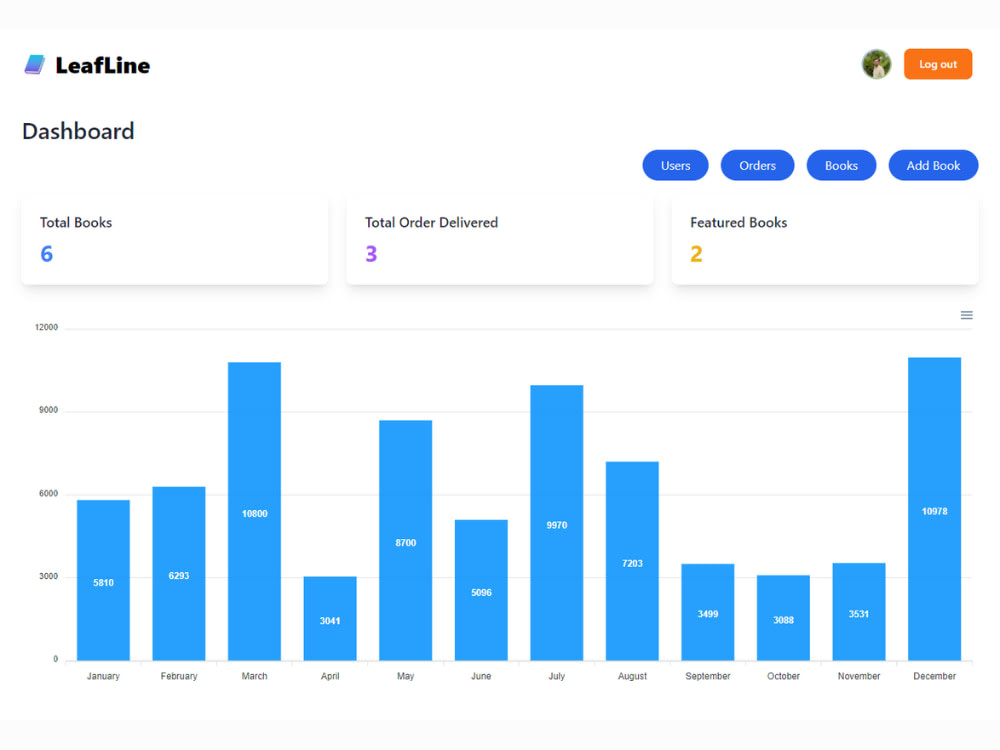The height and width of the screenshot is (750, 1000).
Task: Open the chart hamburger menu icon
Action: 966,315
